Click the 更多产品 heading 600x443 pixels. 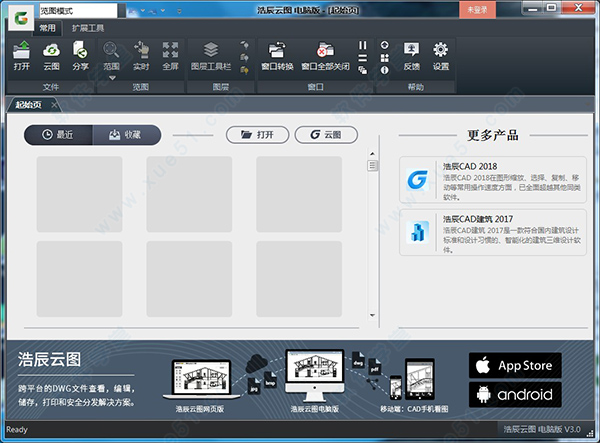tap(493, 135)
